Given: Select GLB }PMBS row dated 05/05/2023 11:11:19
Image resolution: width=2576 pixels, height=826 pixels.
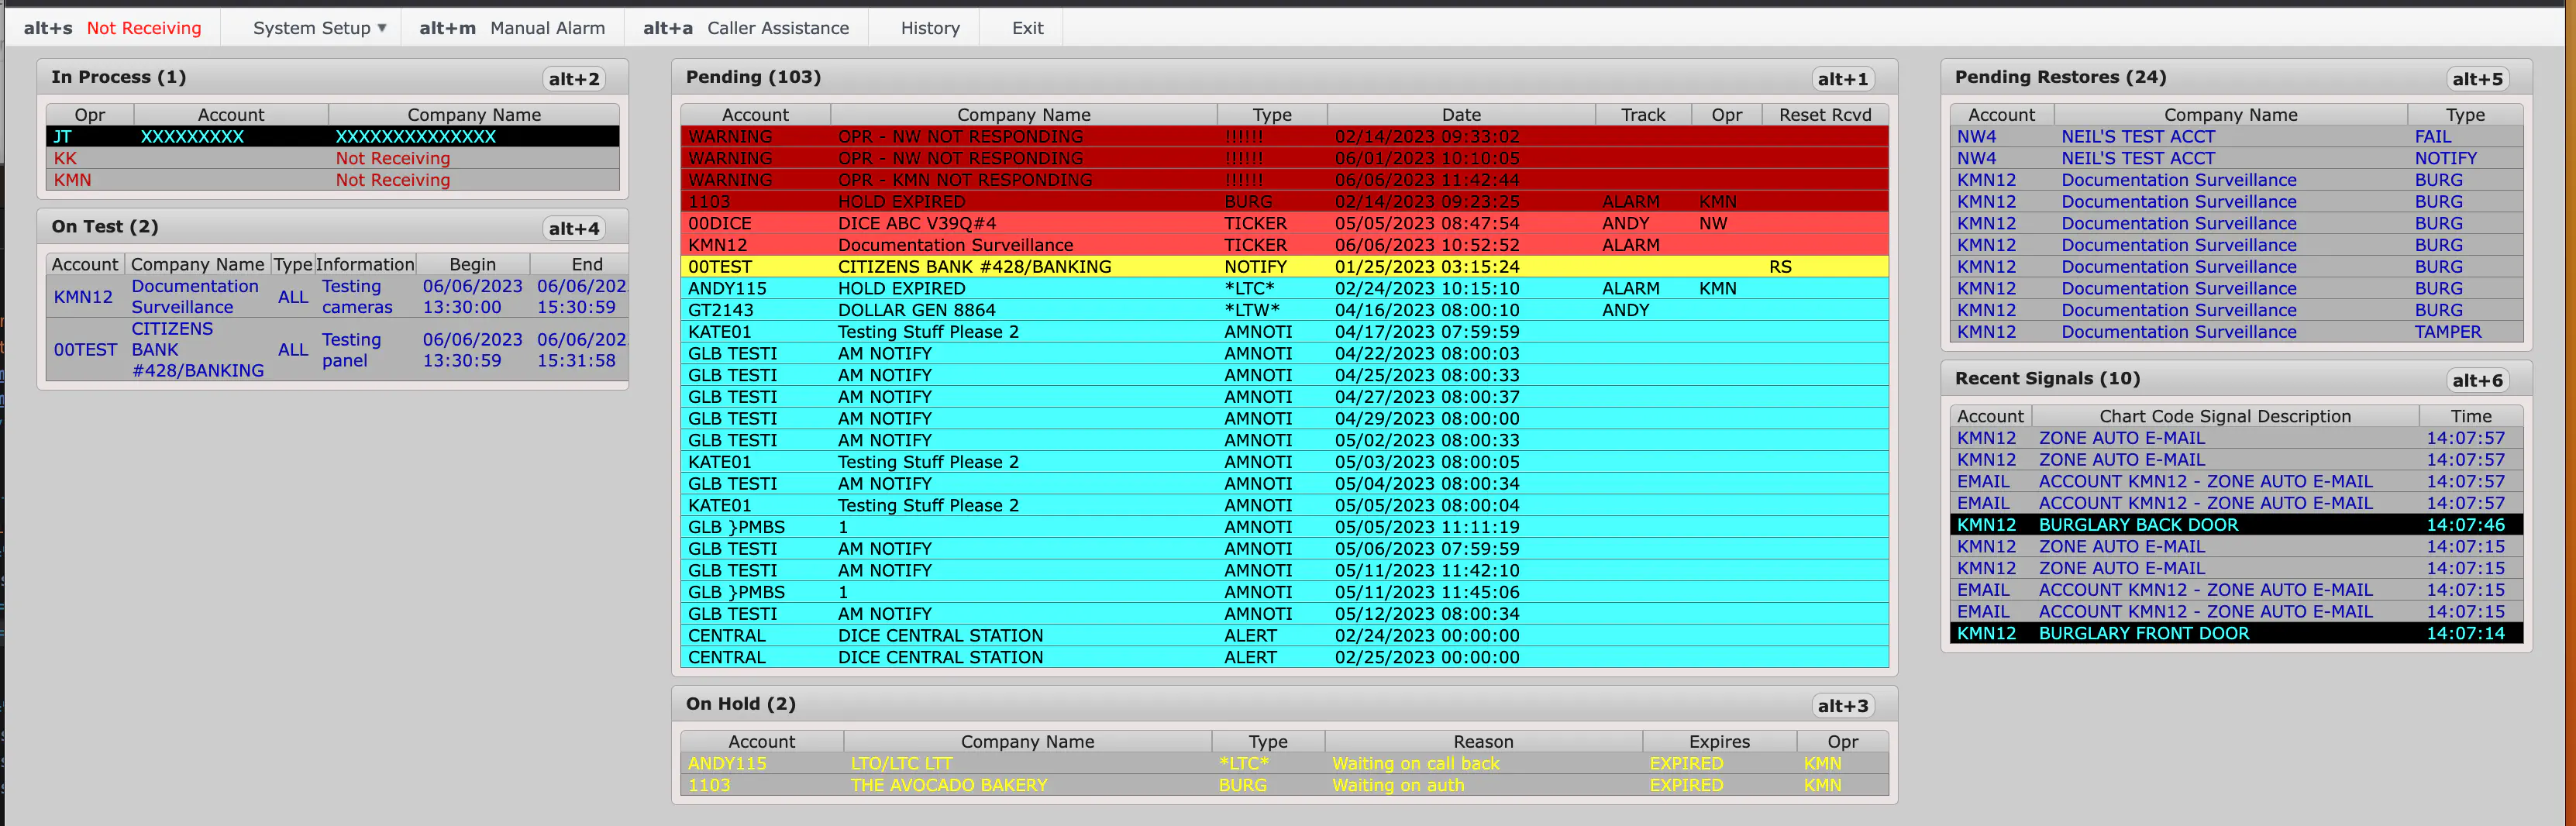Looking at the screenshot, I should (x=1284, y=527).
